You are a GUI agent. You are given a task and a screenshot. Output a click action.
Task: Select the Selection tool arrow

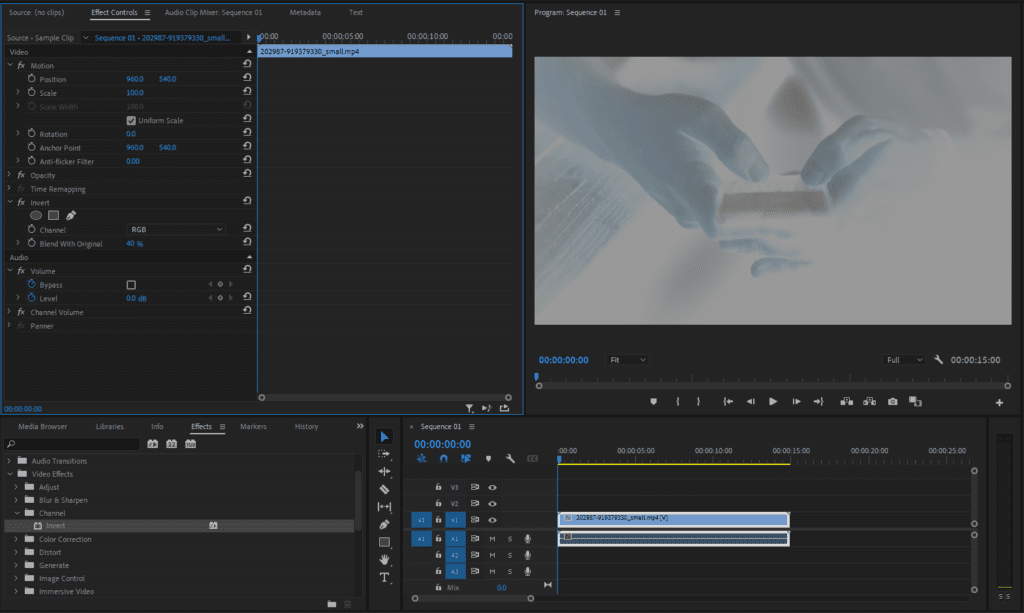point(384,436)
